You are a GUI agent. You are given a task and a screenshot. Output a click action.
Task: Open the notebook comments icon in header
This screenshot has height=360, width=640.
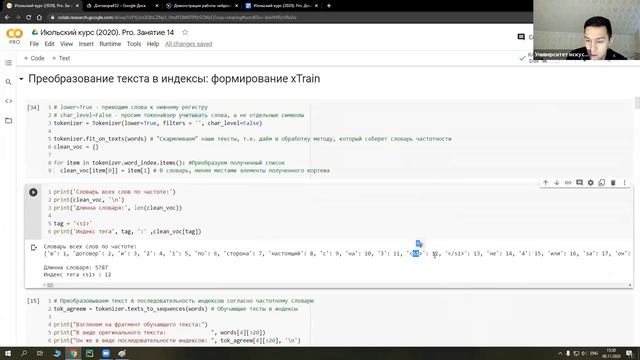521,37
